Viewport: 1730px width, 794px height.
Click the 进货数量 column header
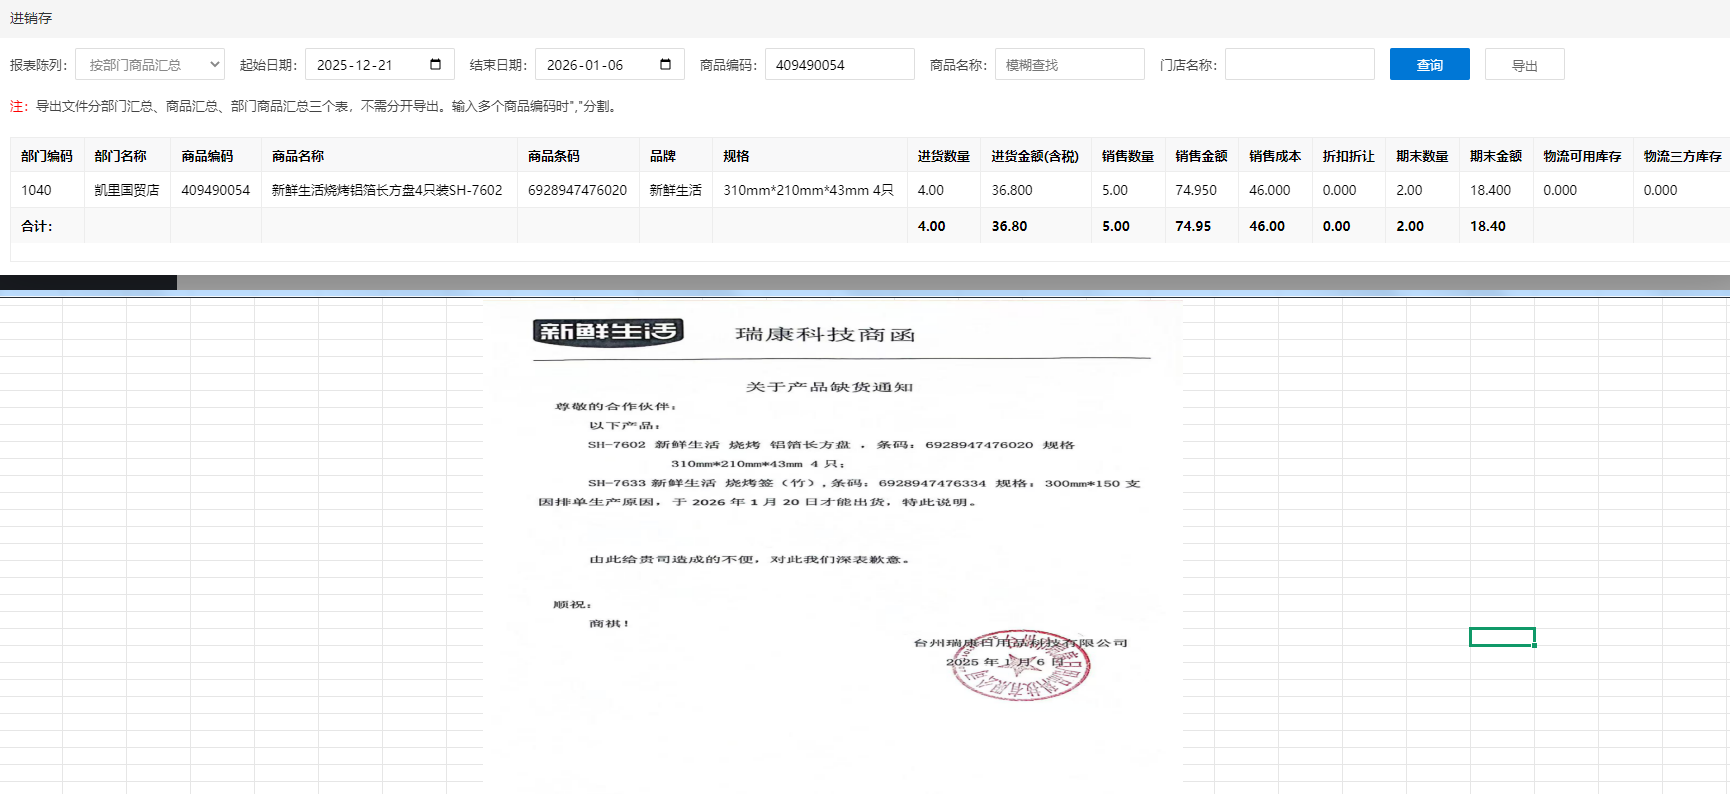(943, 156)
